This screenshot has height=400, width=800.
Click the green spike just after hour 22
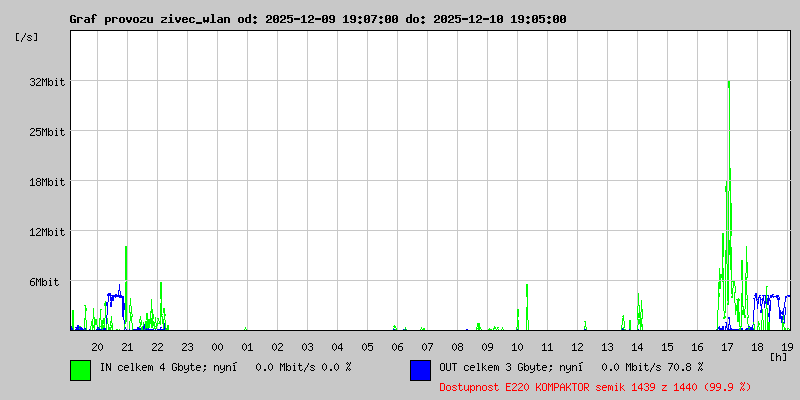tap(161, 305)
